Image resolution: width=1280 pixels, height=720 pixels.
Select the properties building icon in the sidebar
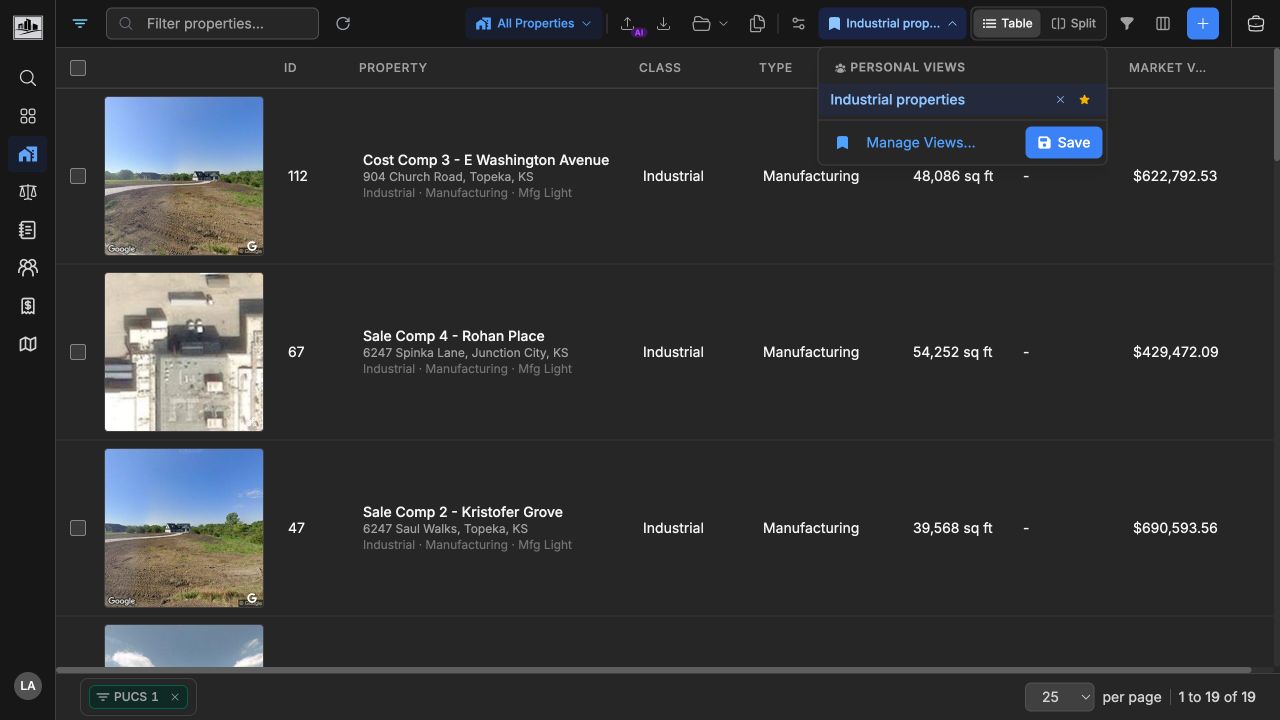[x=28, y=154]
